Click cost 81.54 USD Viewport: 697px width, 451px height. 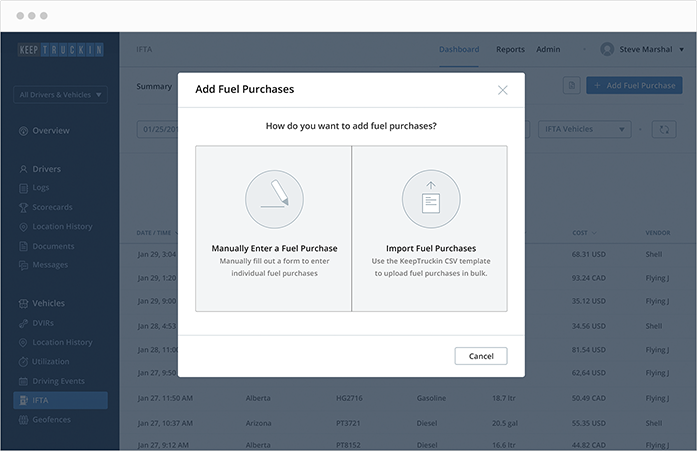click(589, 350)
